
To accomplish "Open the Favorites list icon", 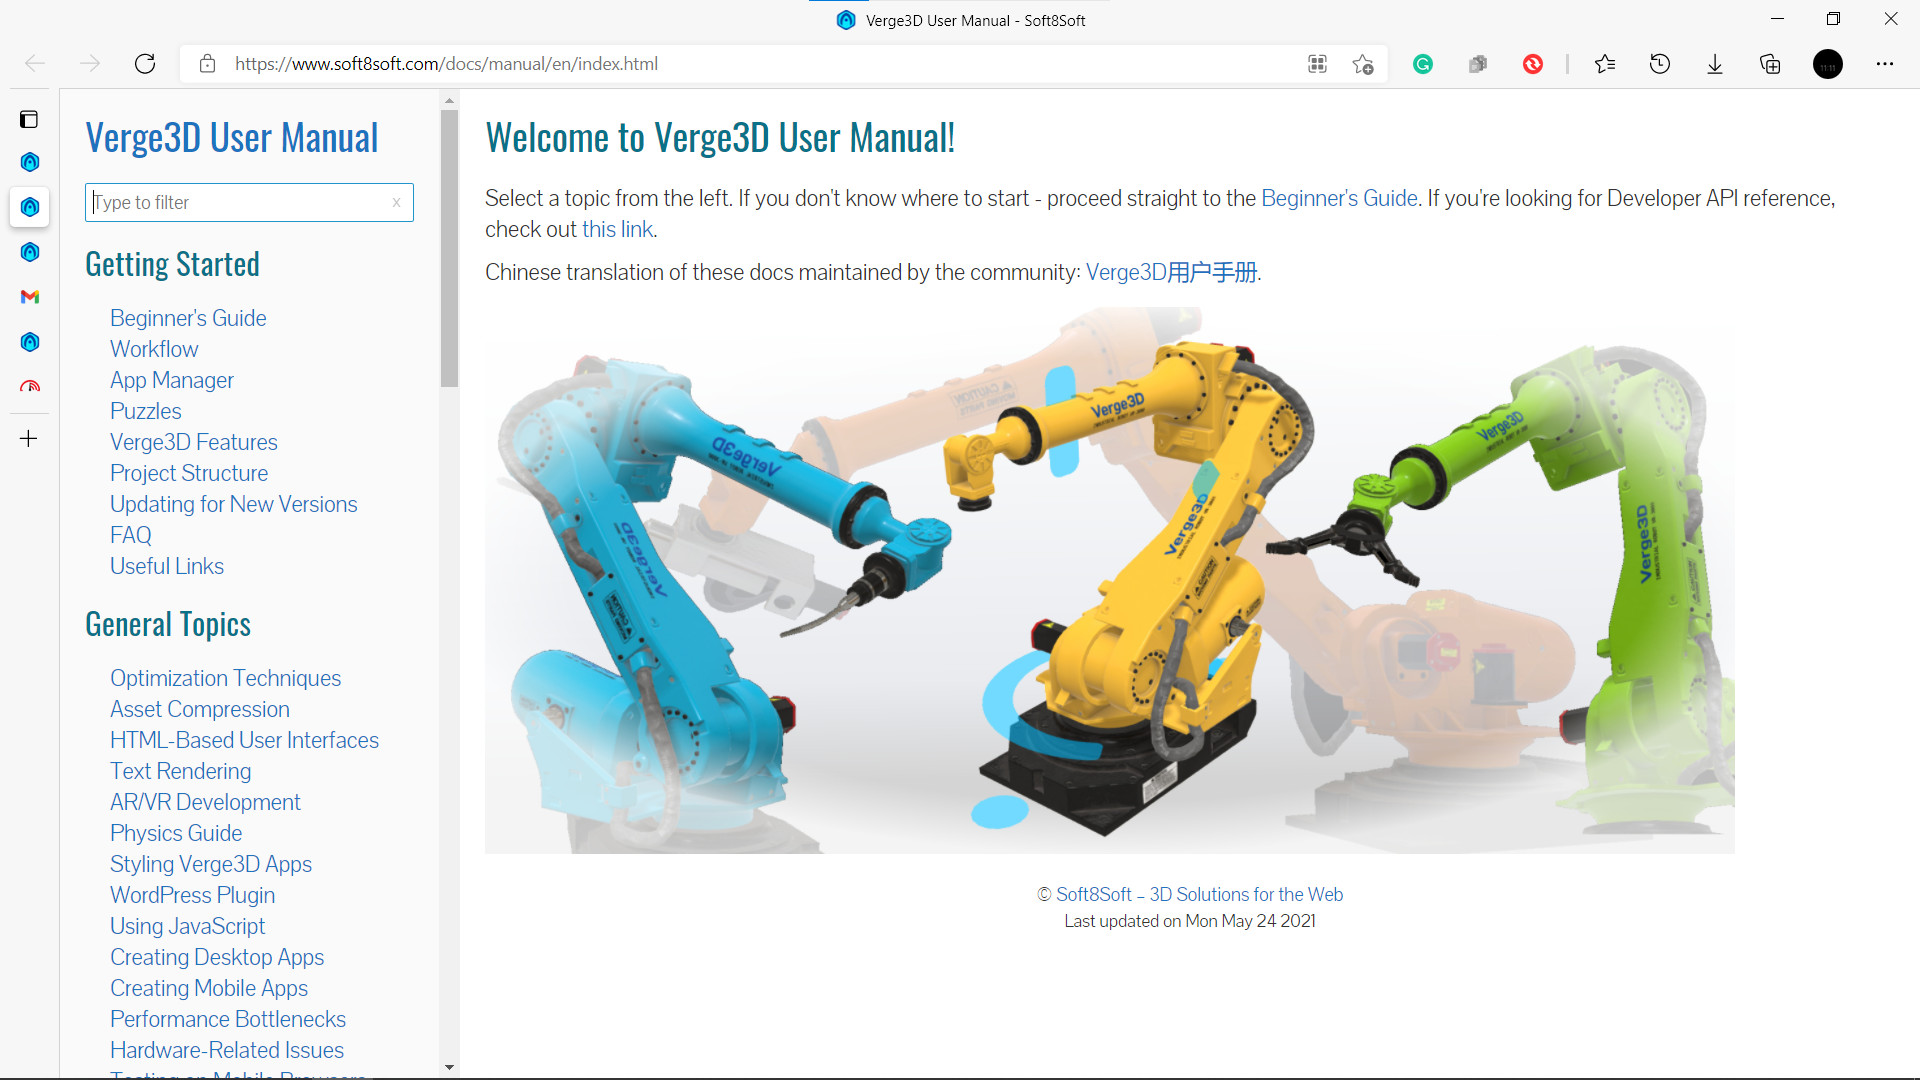I will tap(1605, 64).
